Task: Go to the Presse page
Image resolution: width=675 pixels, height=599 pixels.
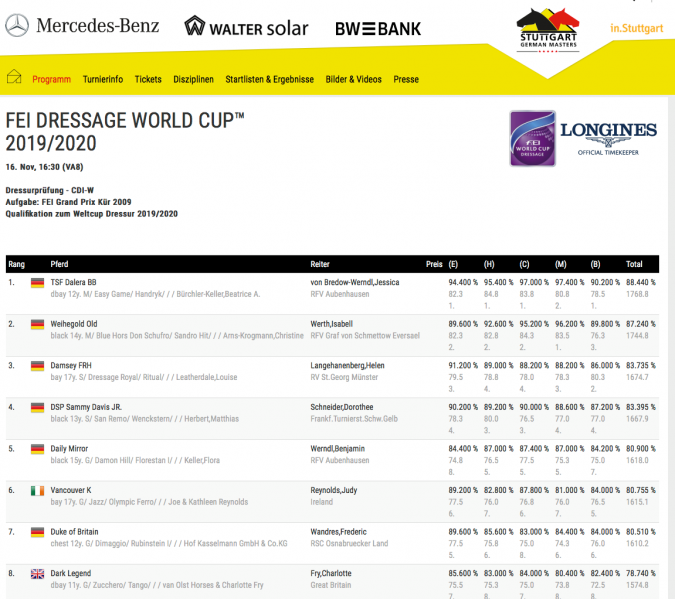Action: tap(406, 79)
